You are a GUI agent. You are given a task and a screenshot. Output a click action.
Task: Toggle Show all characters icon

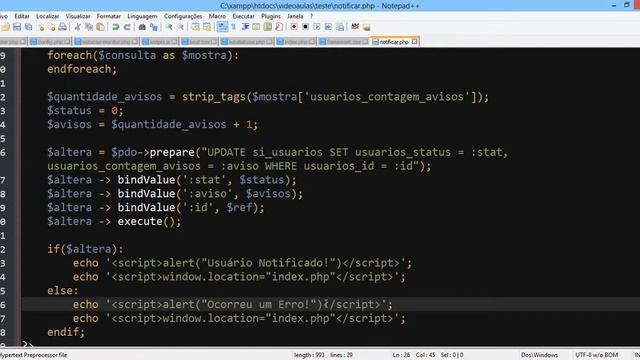pyautogui.click(x=233, y=27)
